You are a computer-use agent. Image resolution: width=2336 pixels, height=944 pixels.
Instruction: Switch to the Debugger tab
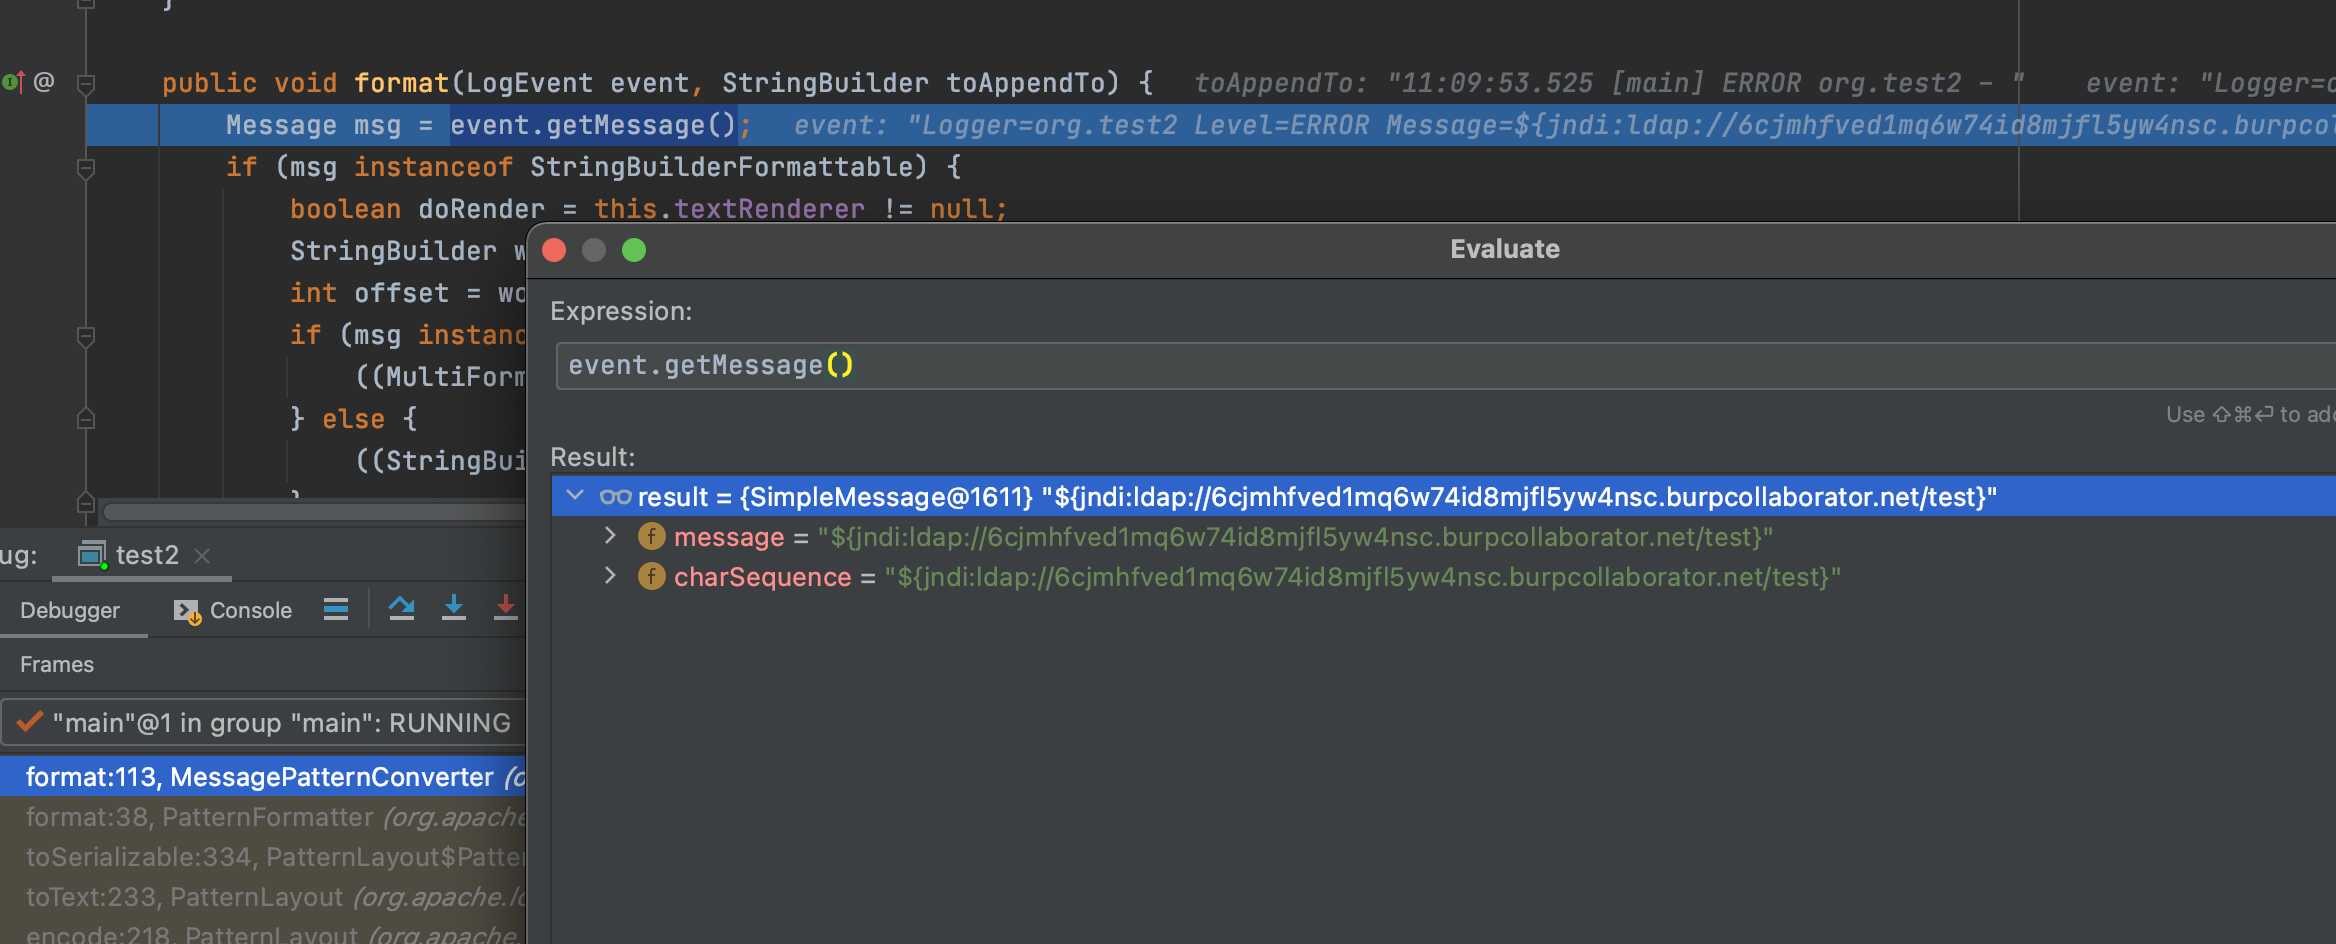[70, 610]
